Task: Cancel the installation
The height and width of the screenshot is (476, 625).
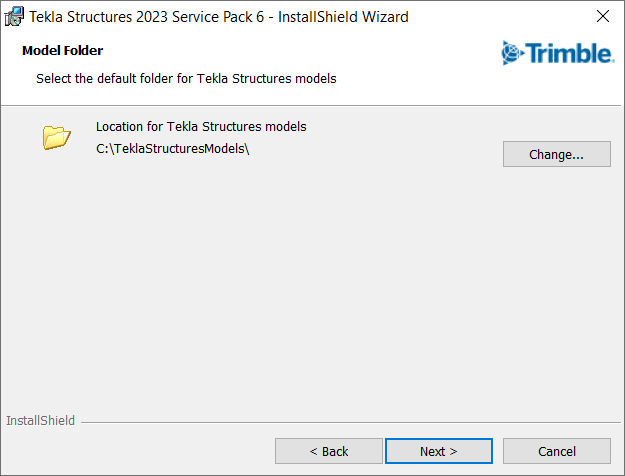Action: pos(557,451)
